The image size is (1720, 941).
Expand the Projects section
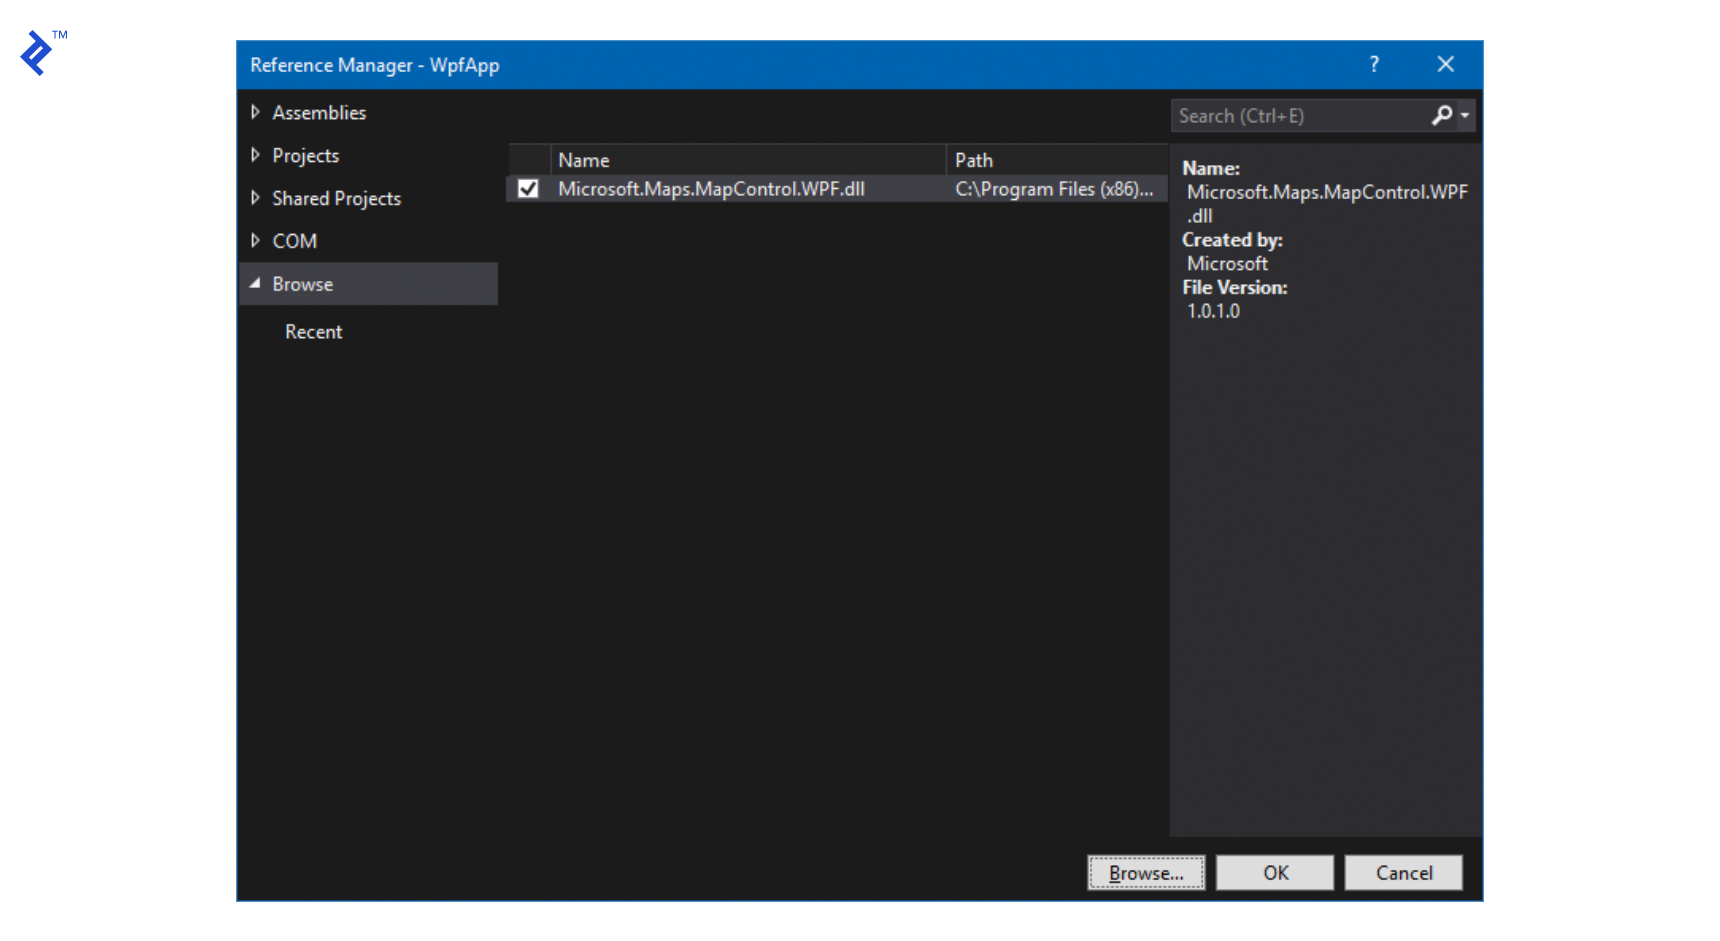(256, 155)
